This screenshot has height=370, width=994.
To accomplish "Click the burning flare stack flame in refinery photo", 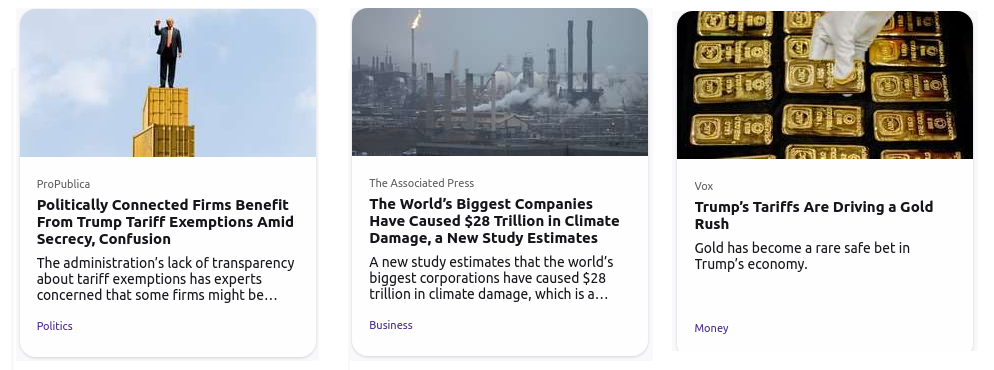I will click(416, 20).
